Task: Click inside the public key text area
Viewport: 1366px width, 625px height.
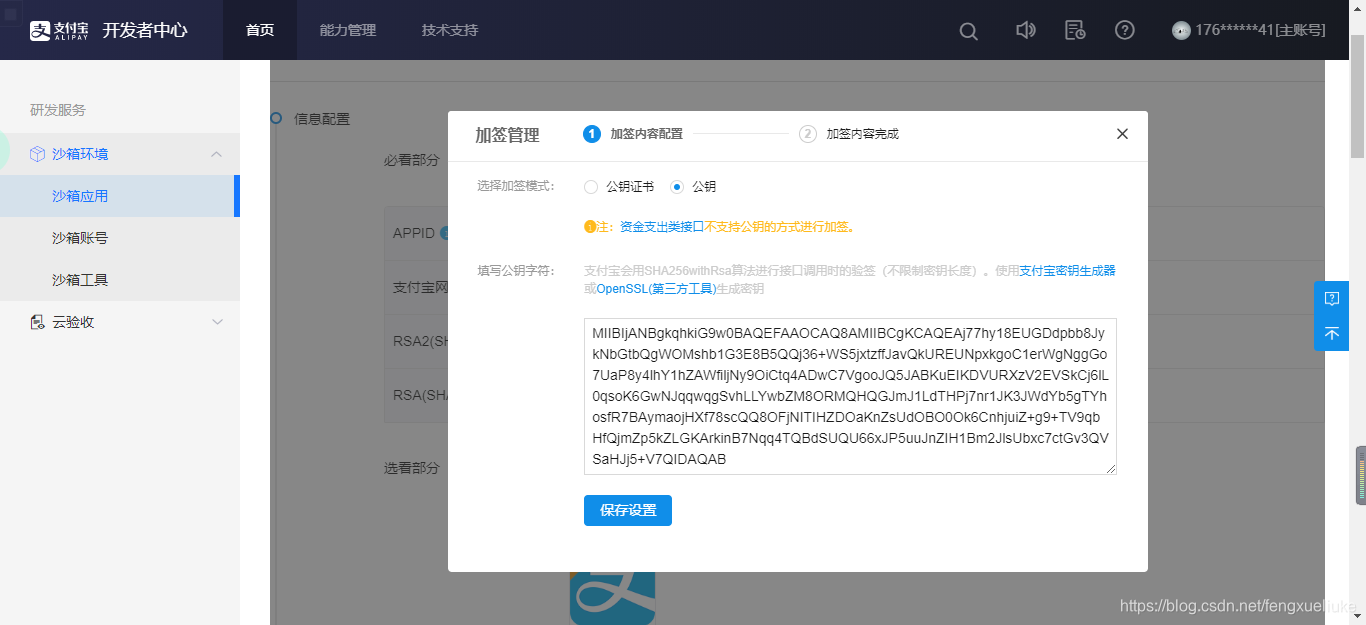Action: (850, 396)
